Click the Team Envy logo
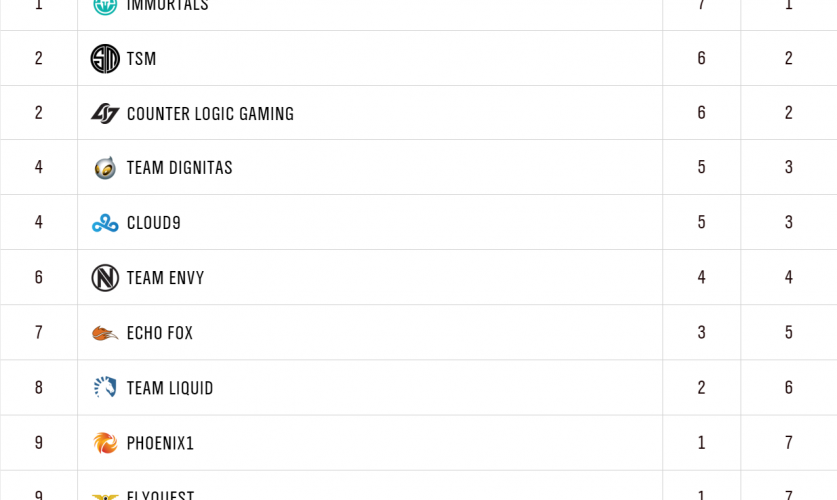 [x=105, y=278]
